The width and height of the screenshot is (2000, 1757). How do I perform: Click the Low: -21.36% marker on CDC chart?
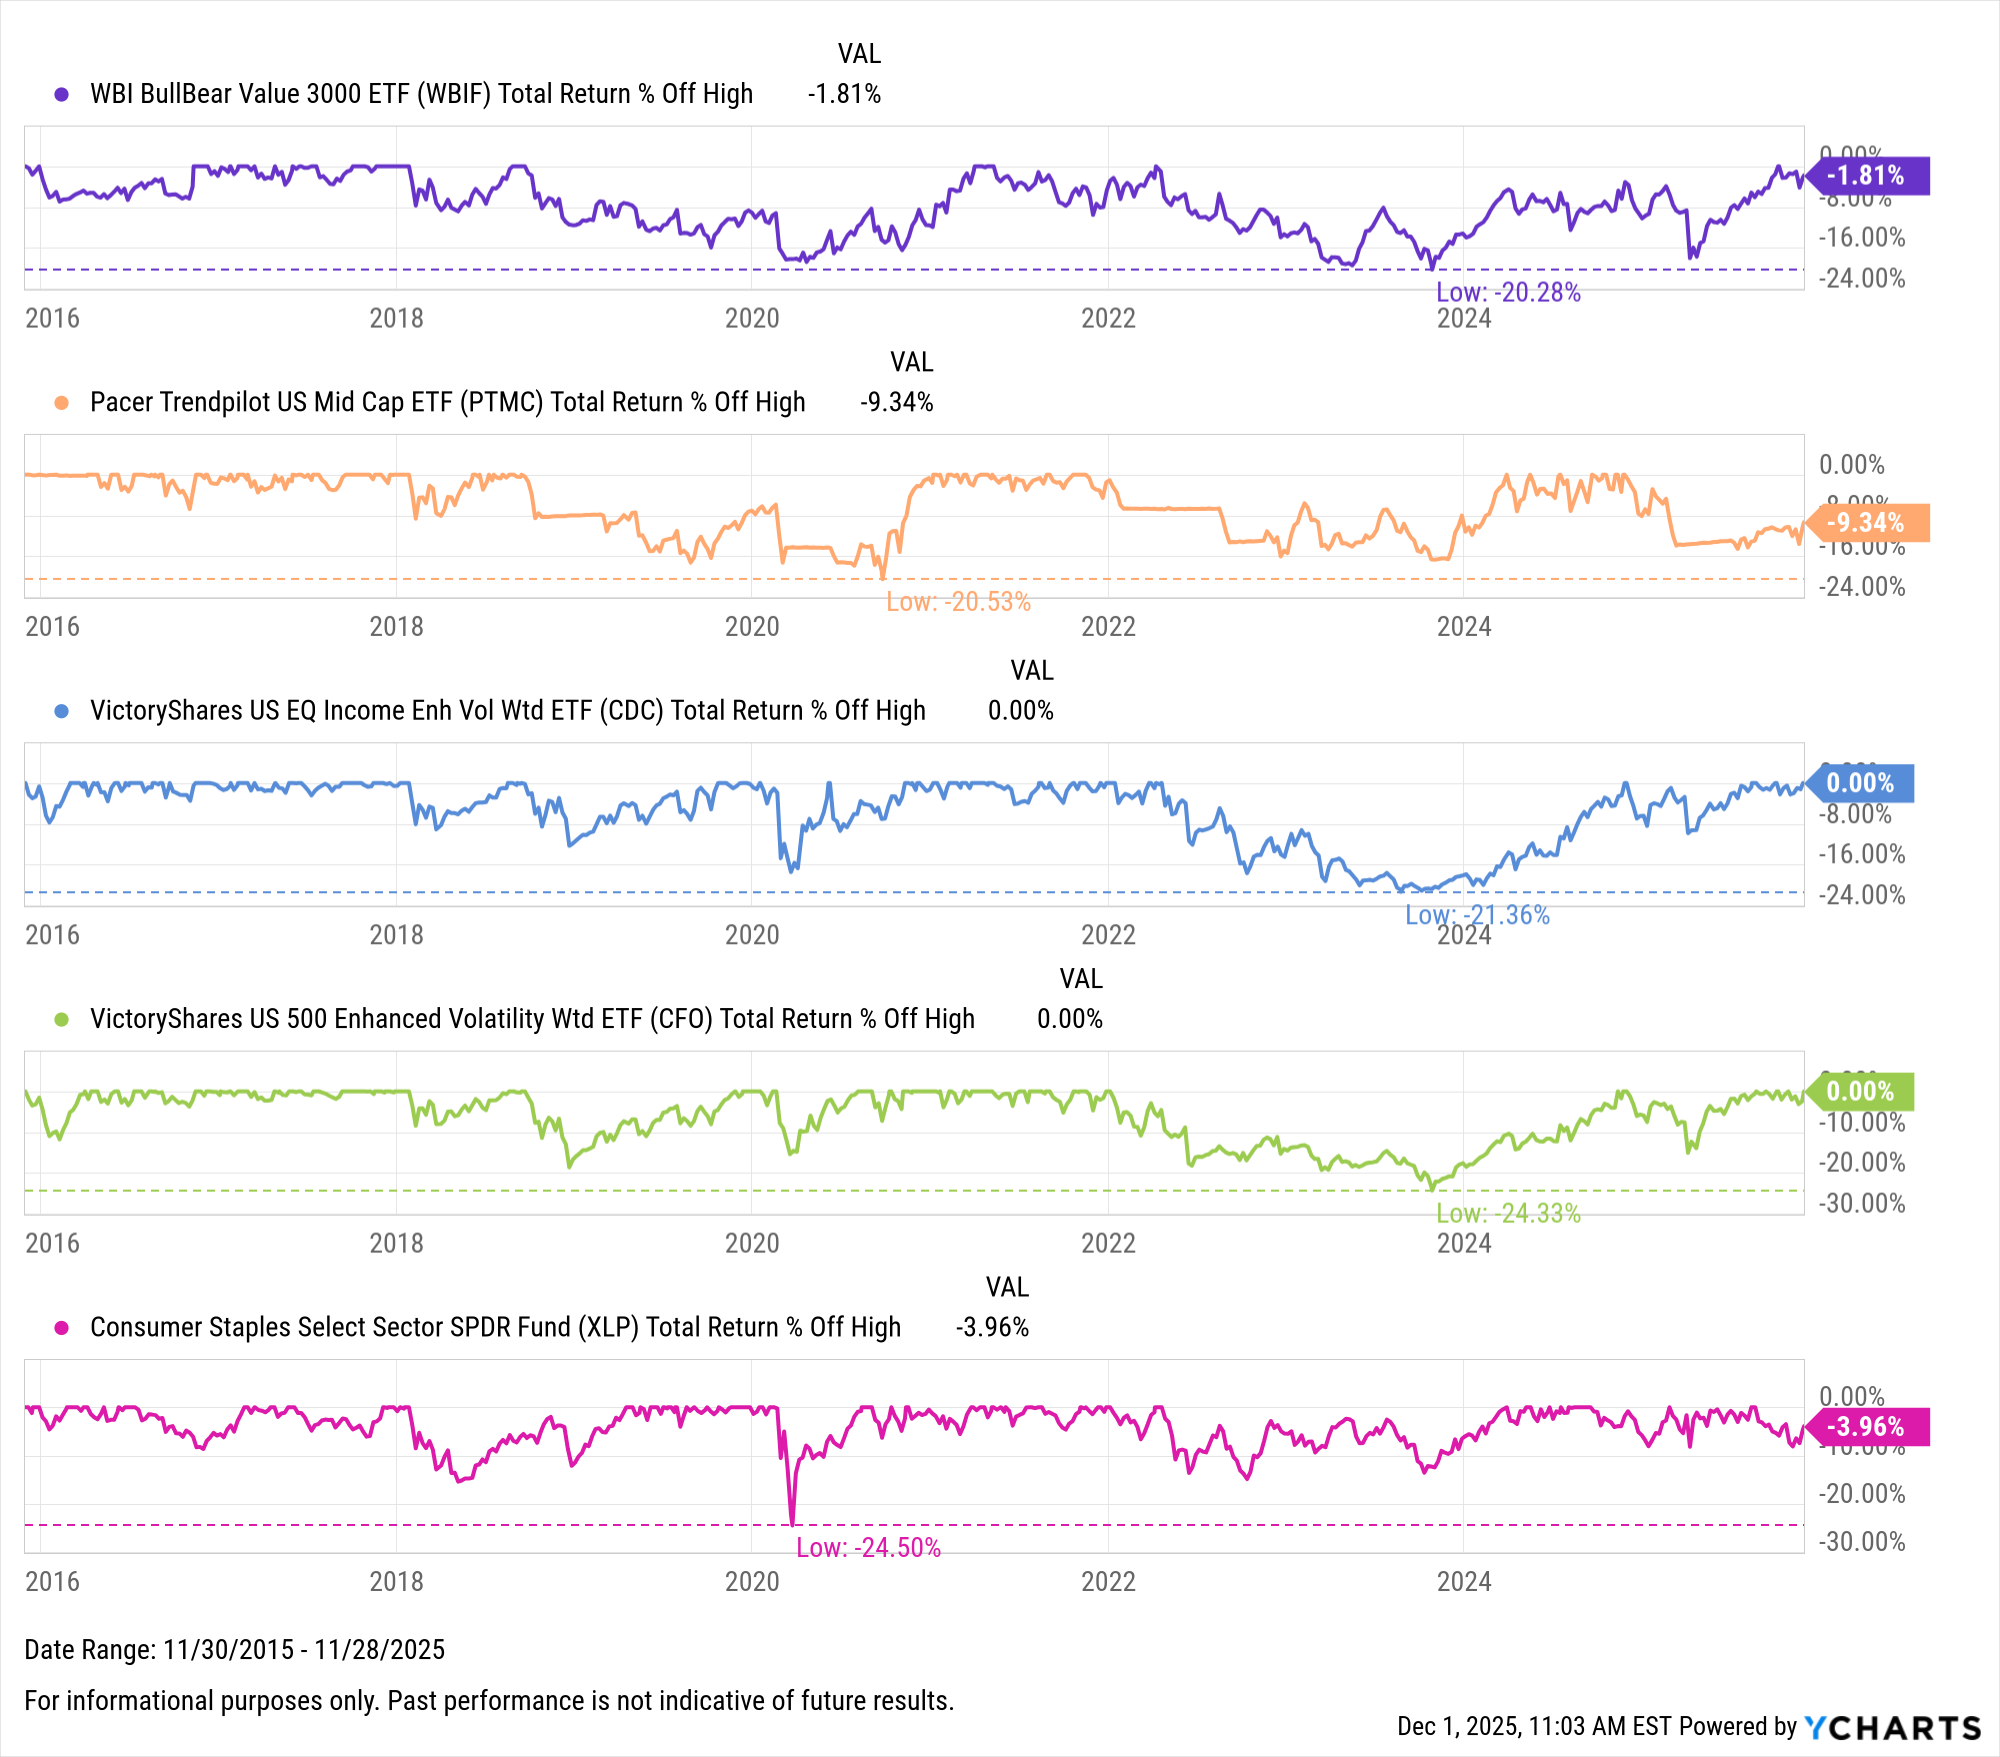tap(1477, 915)
